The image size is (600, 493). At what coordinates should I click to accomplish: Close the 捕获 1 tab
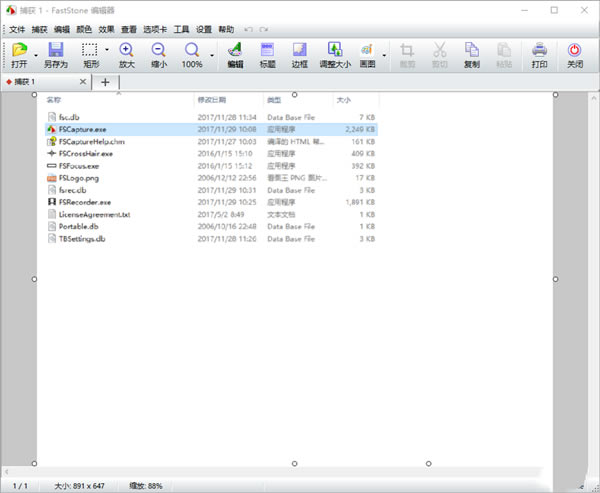pyautogui.click(x=83, y=82)
